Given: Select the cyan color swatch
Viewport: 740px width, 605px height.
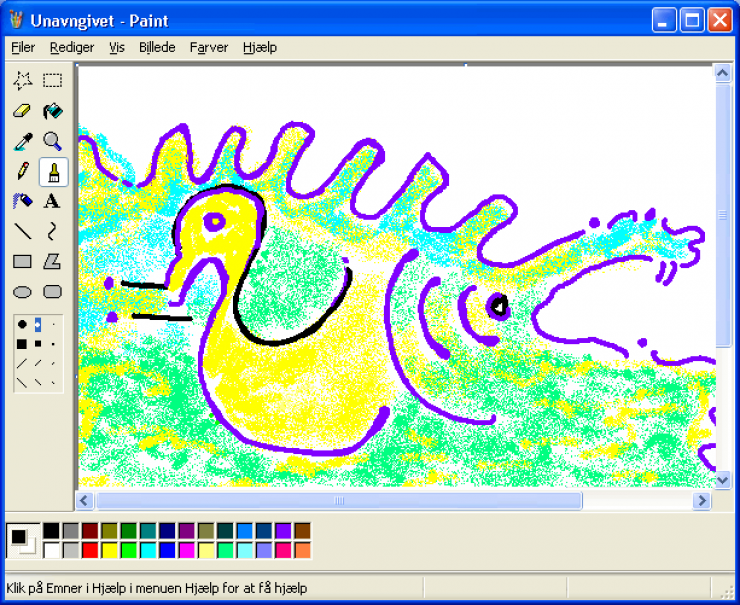Looking at the screenshot, I should [x=148, y=550].
